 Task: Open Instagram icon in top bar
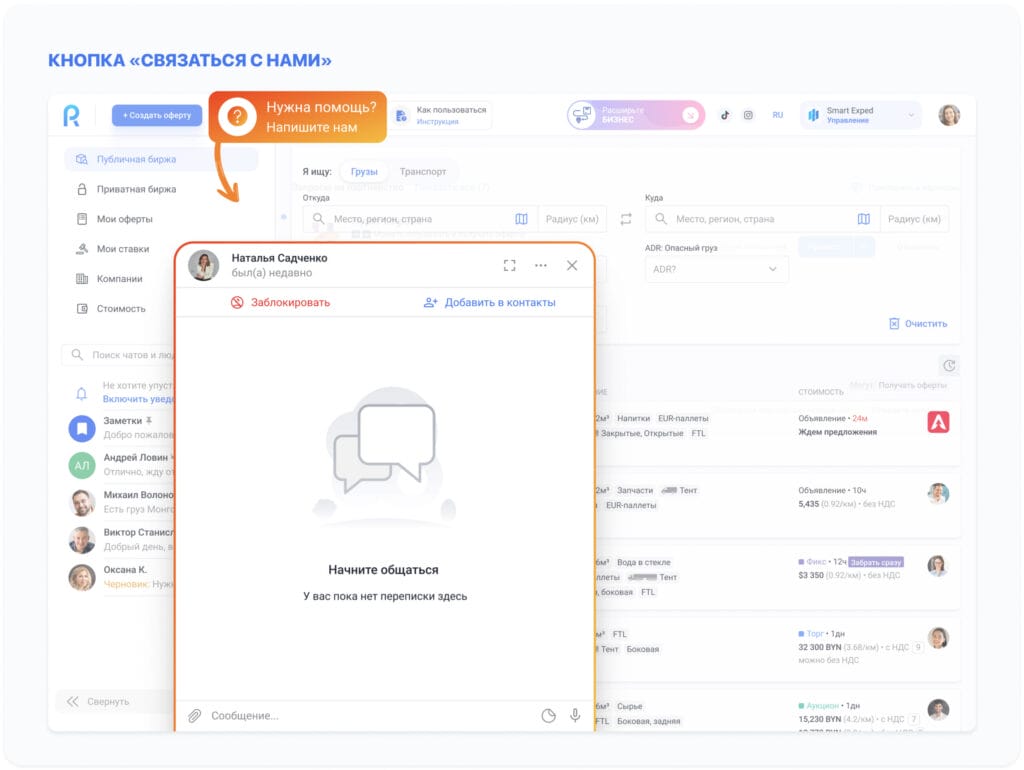(748, 115)
